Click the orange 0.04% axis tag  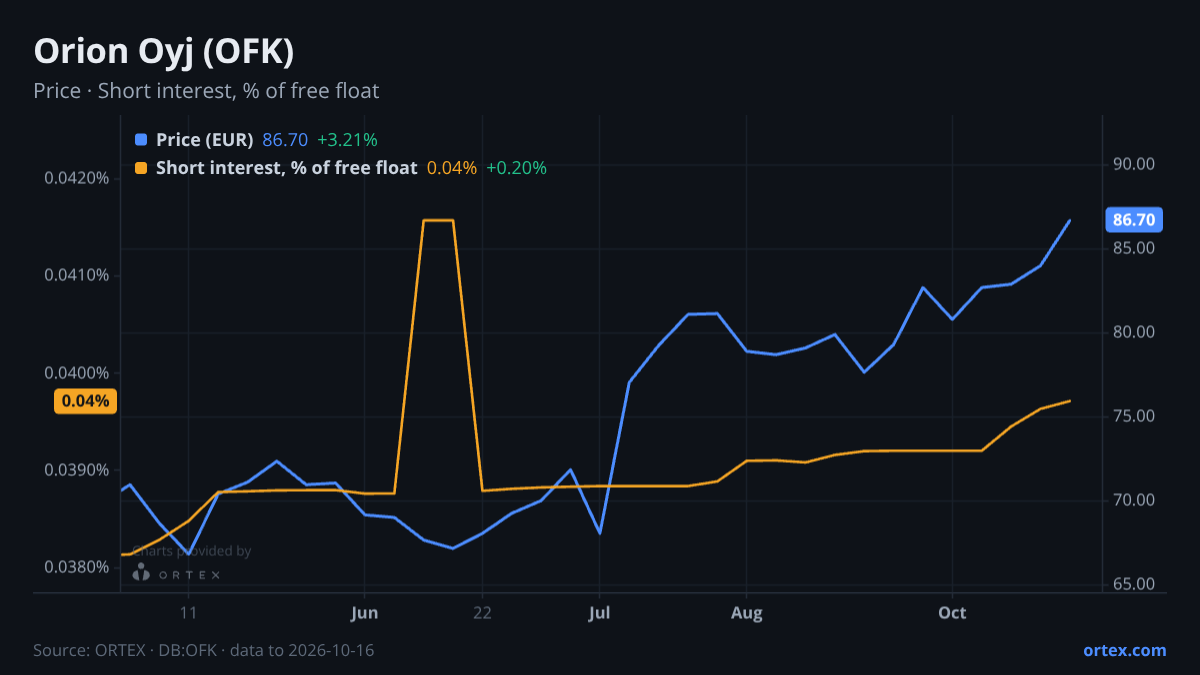pyautogui.click(x=86, y=402)
